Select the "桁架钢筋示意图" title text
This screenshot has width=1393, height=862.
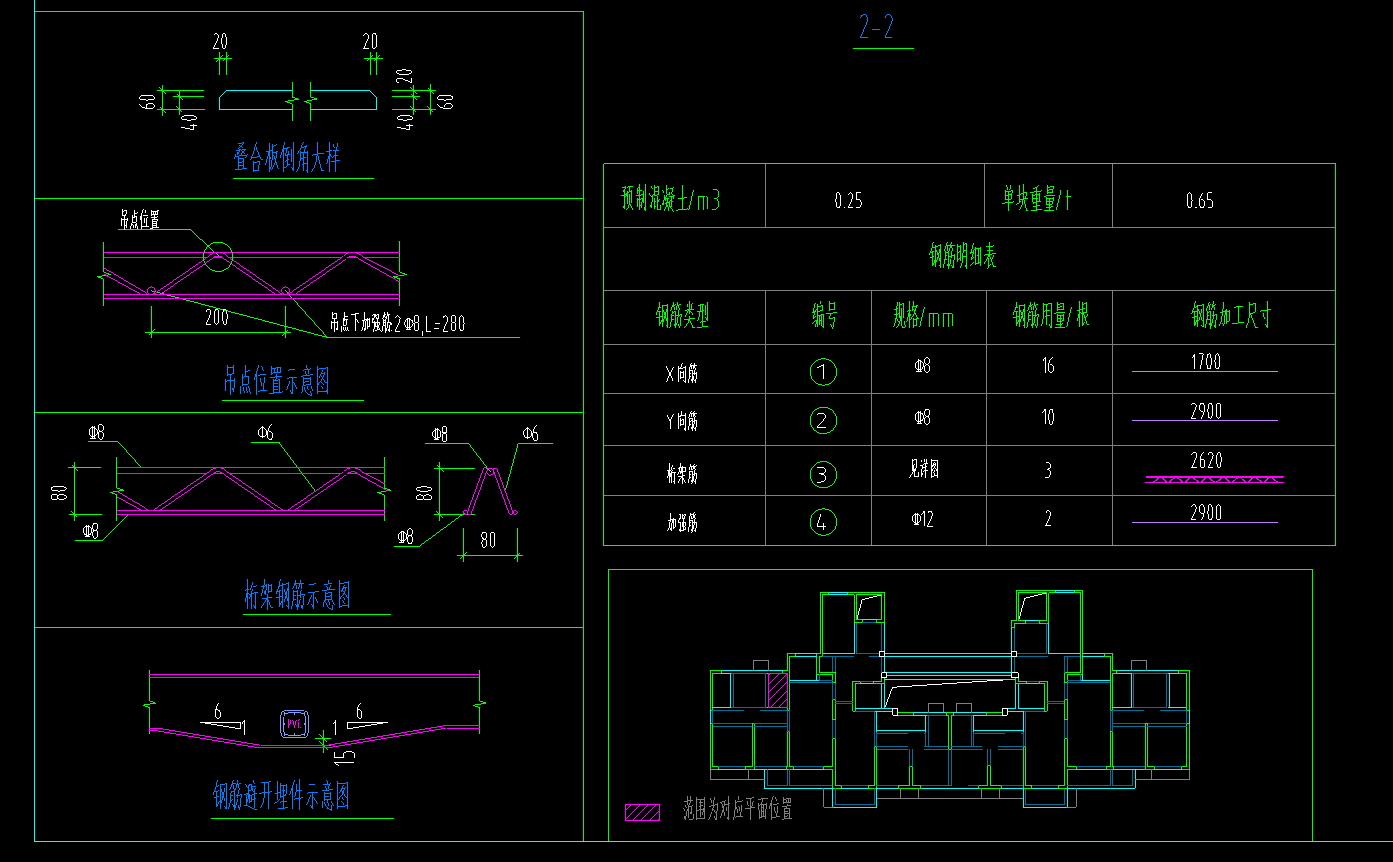[298, 596]
